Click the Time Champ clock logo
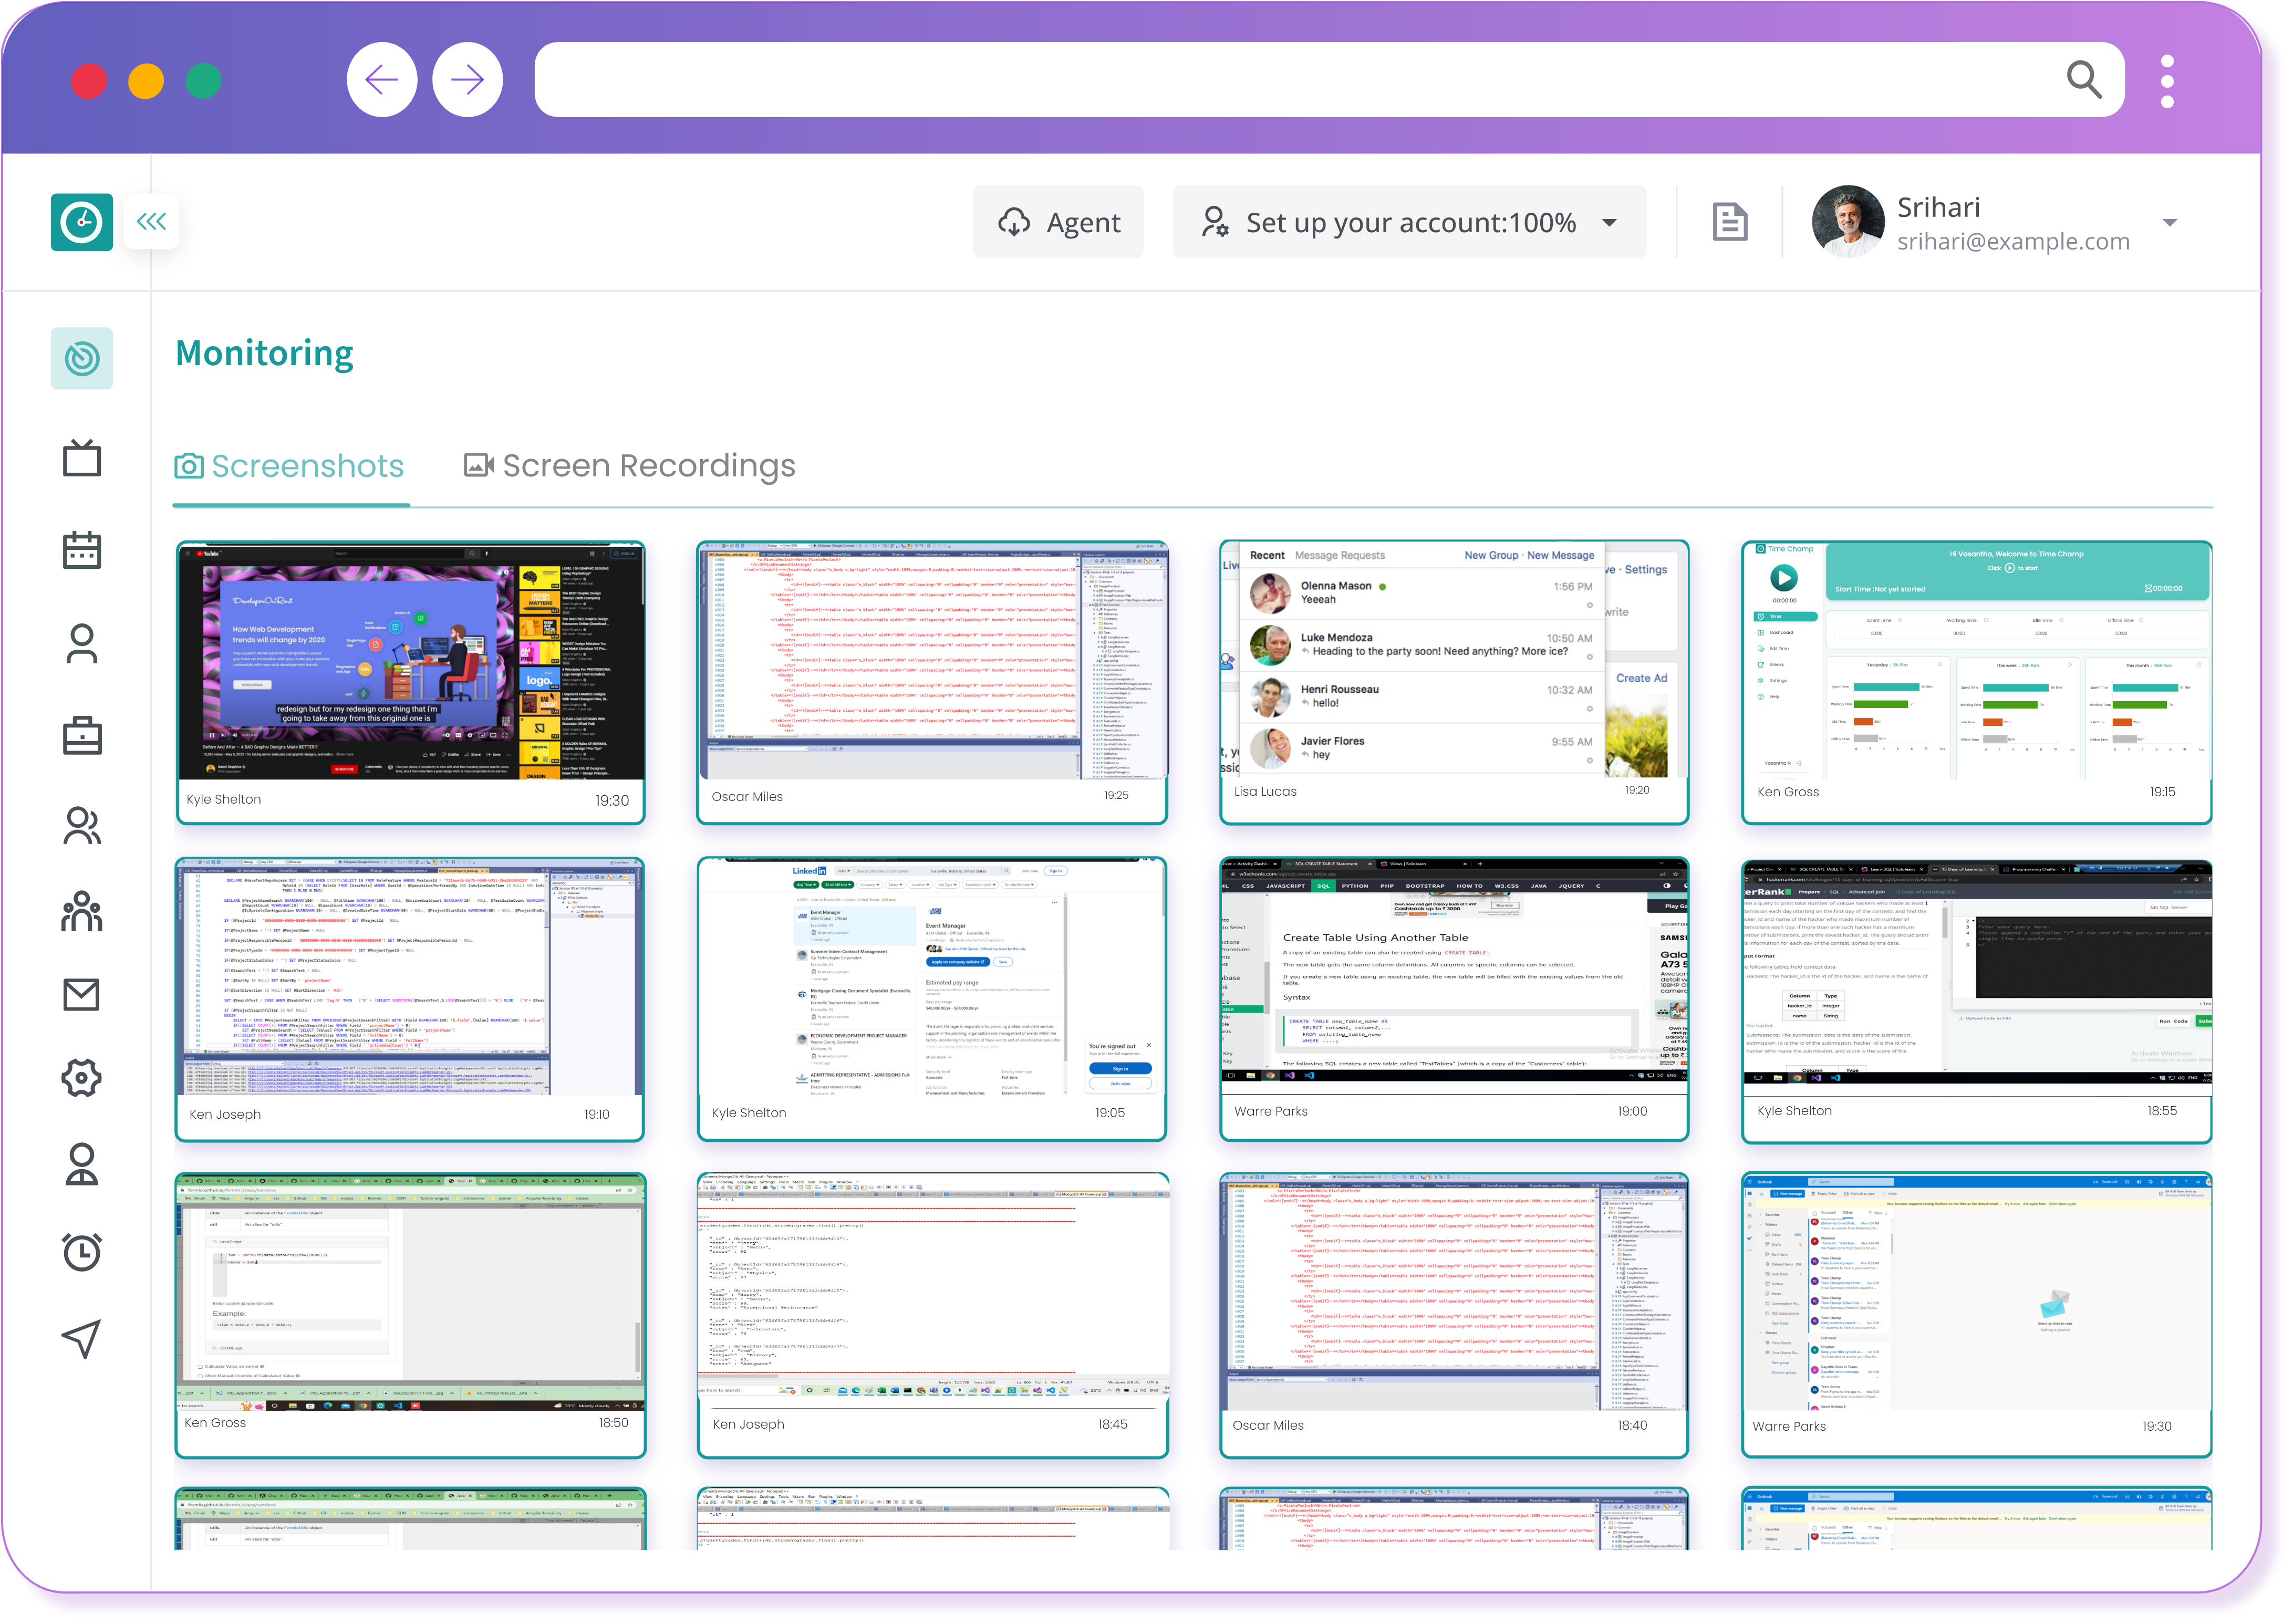Image resolution: width=2293 pixels, height=1624 pixels. [x=81, y=221]
